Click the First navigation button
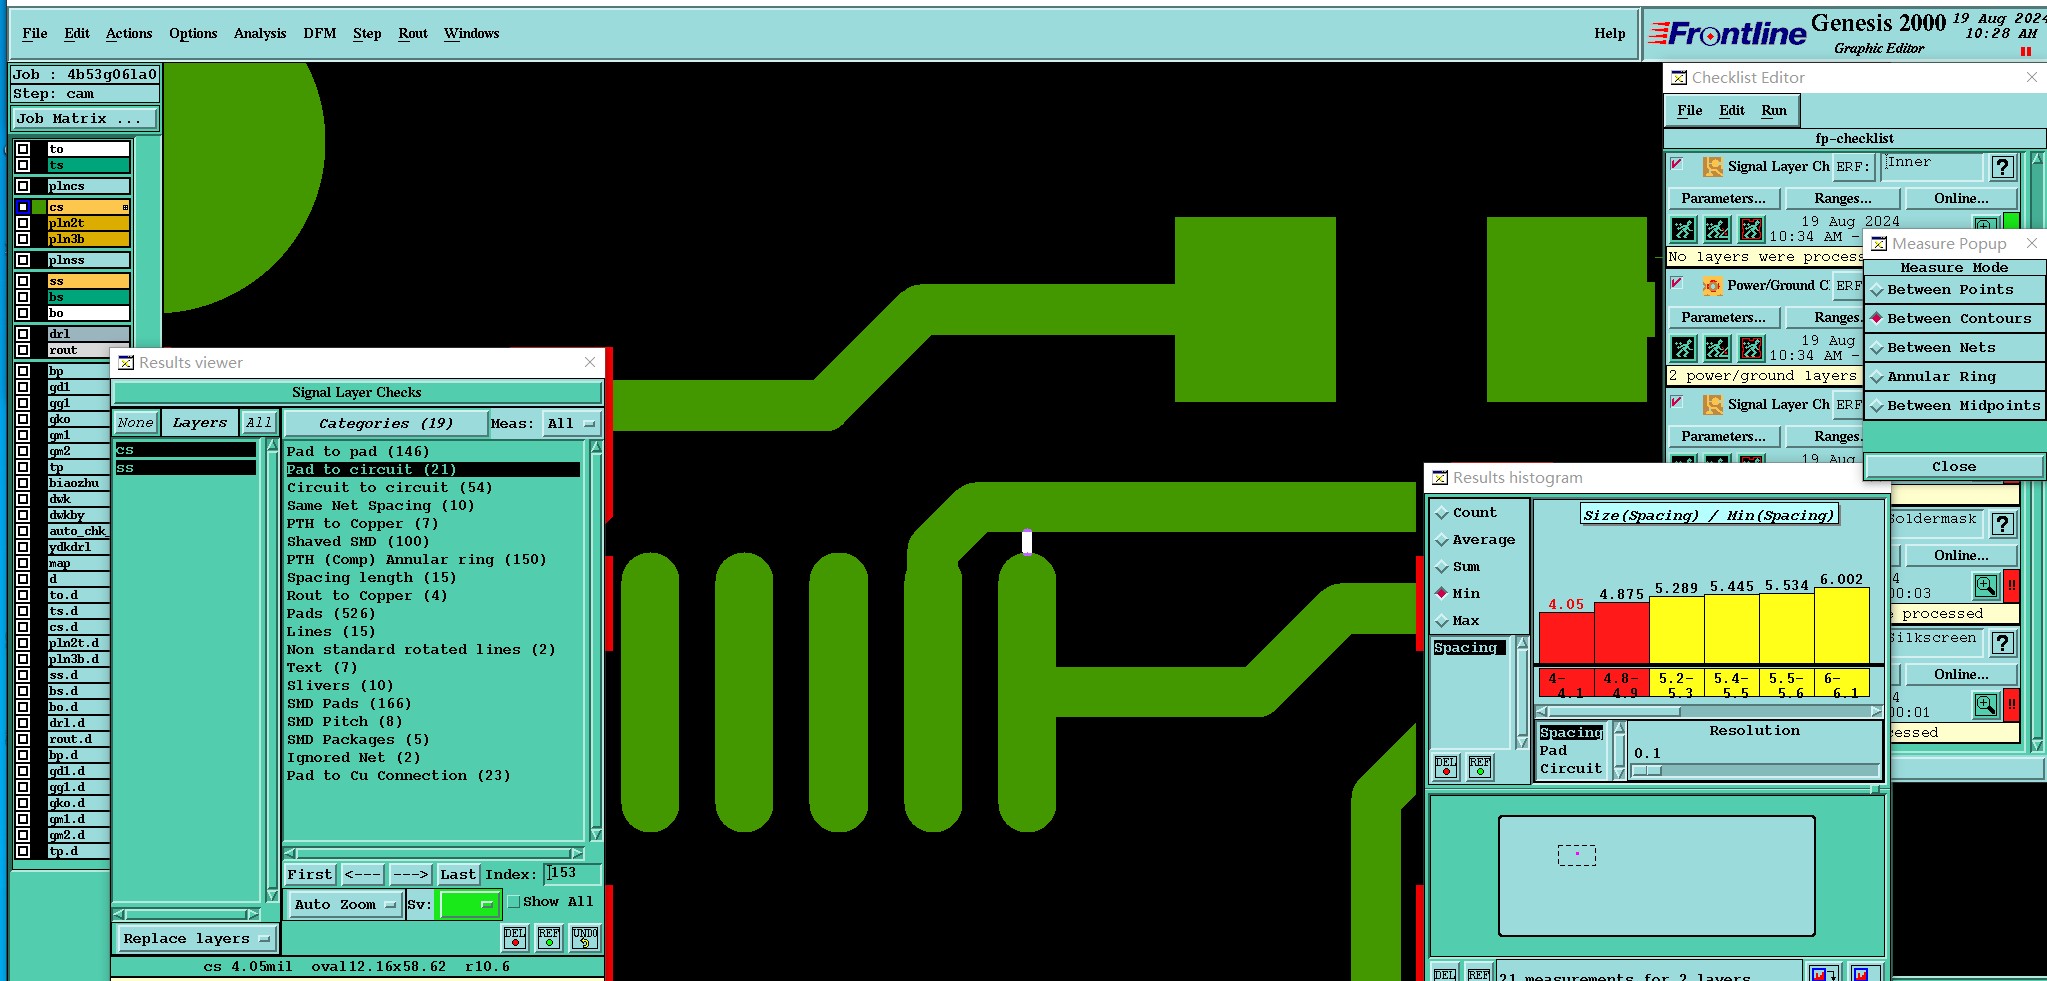The height and width of the screenshot is (981, 2047). coord(310,875)
